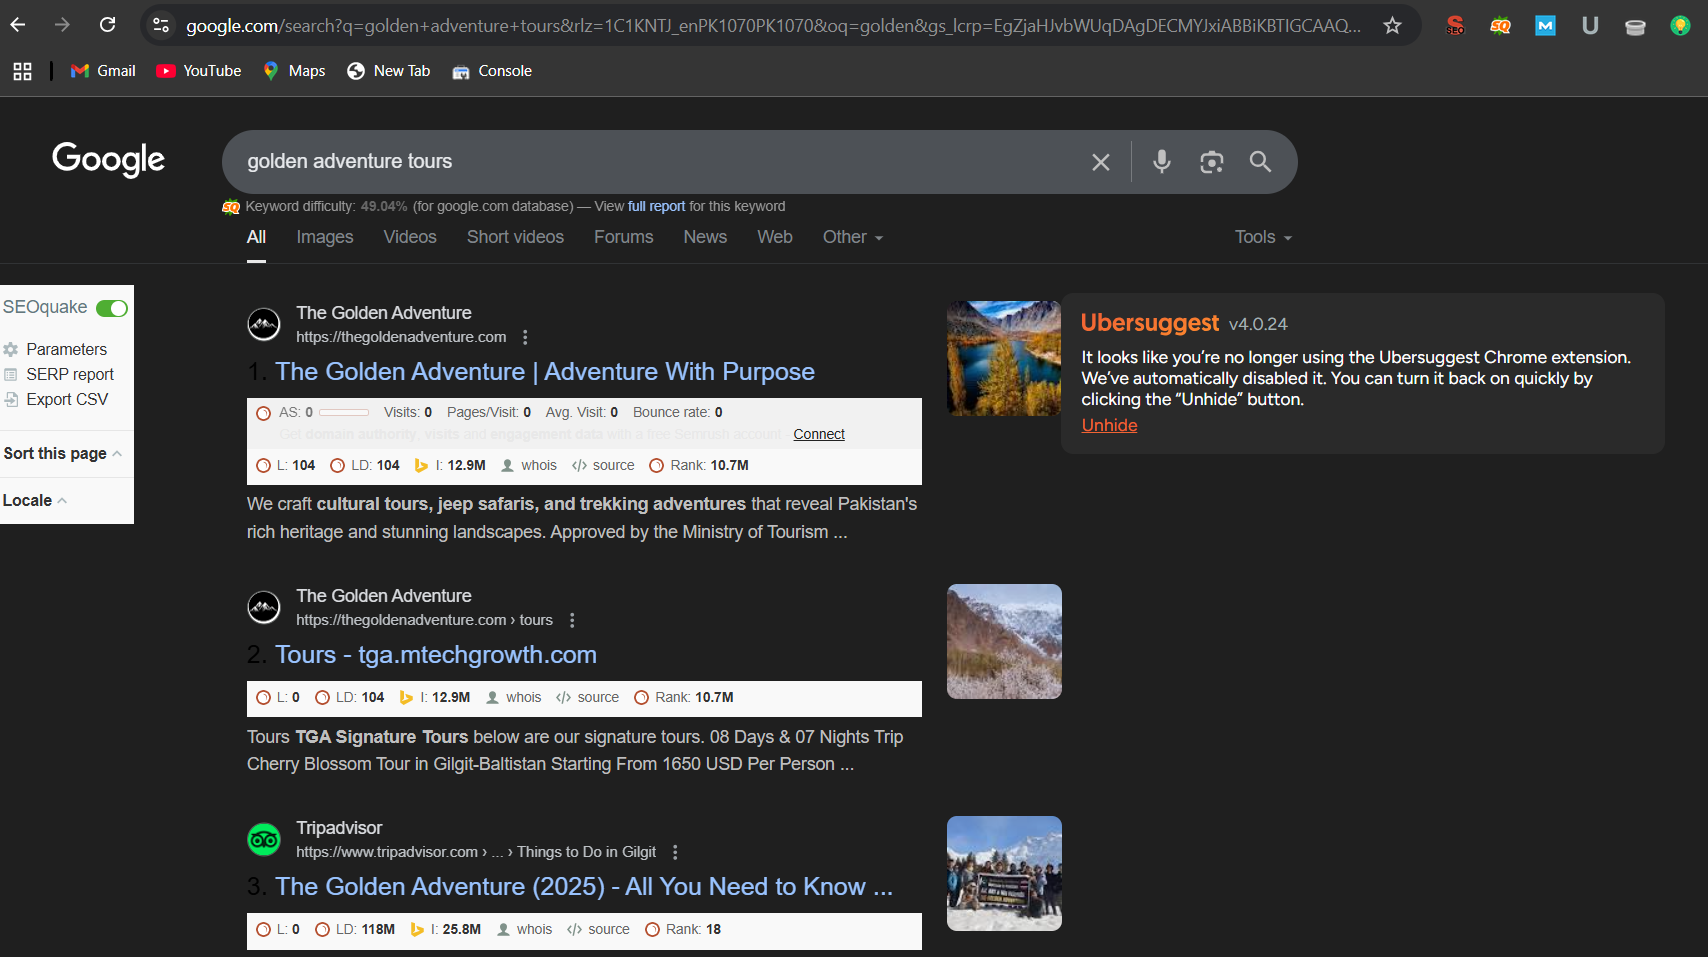The image size is (1708, 957).
Task: Open the Tools dropdown
Action: point(1264,237)
